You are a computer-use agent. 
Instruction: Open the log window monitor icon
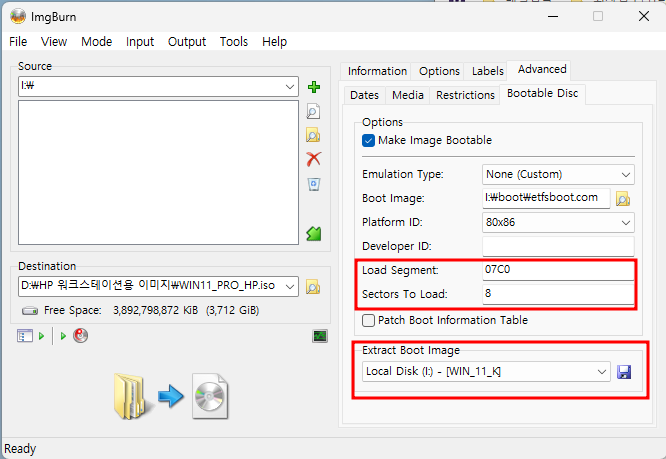320,336
